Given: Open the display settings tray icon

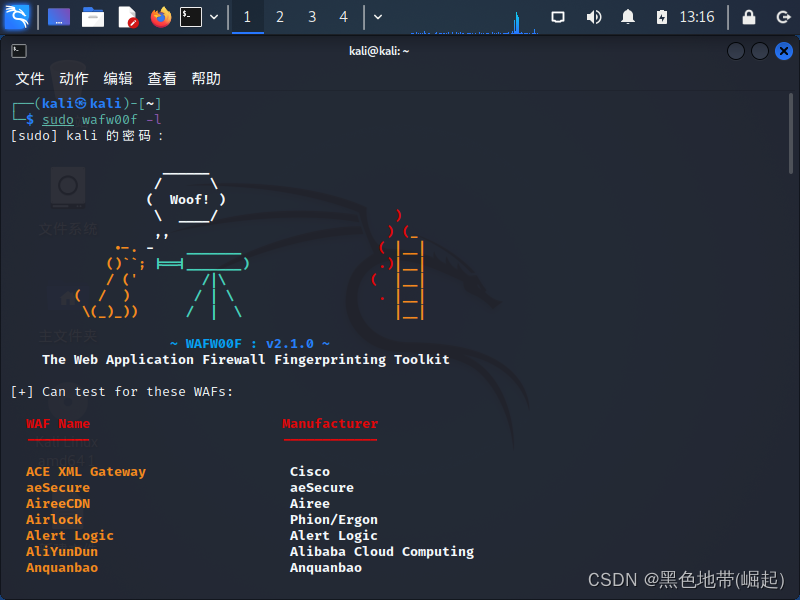Looking at the screenshot, I should point(558,17).
